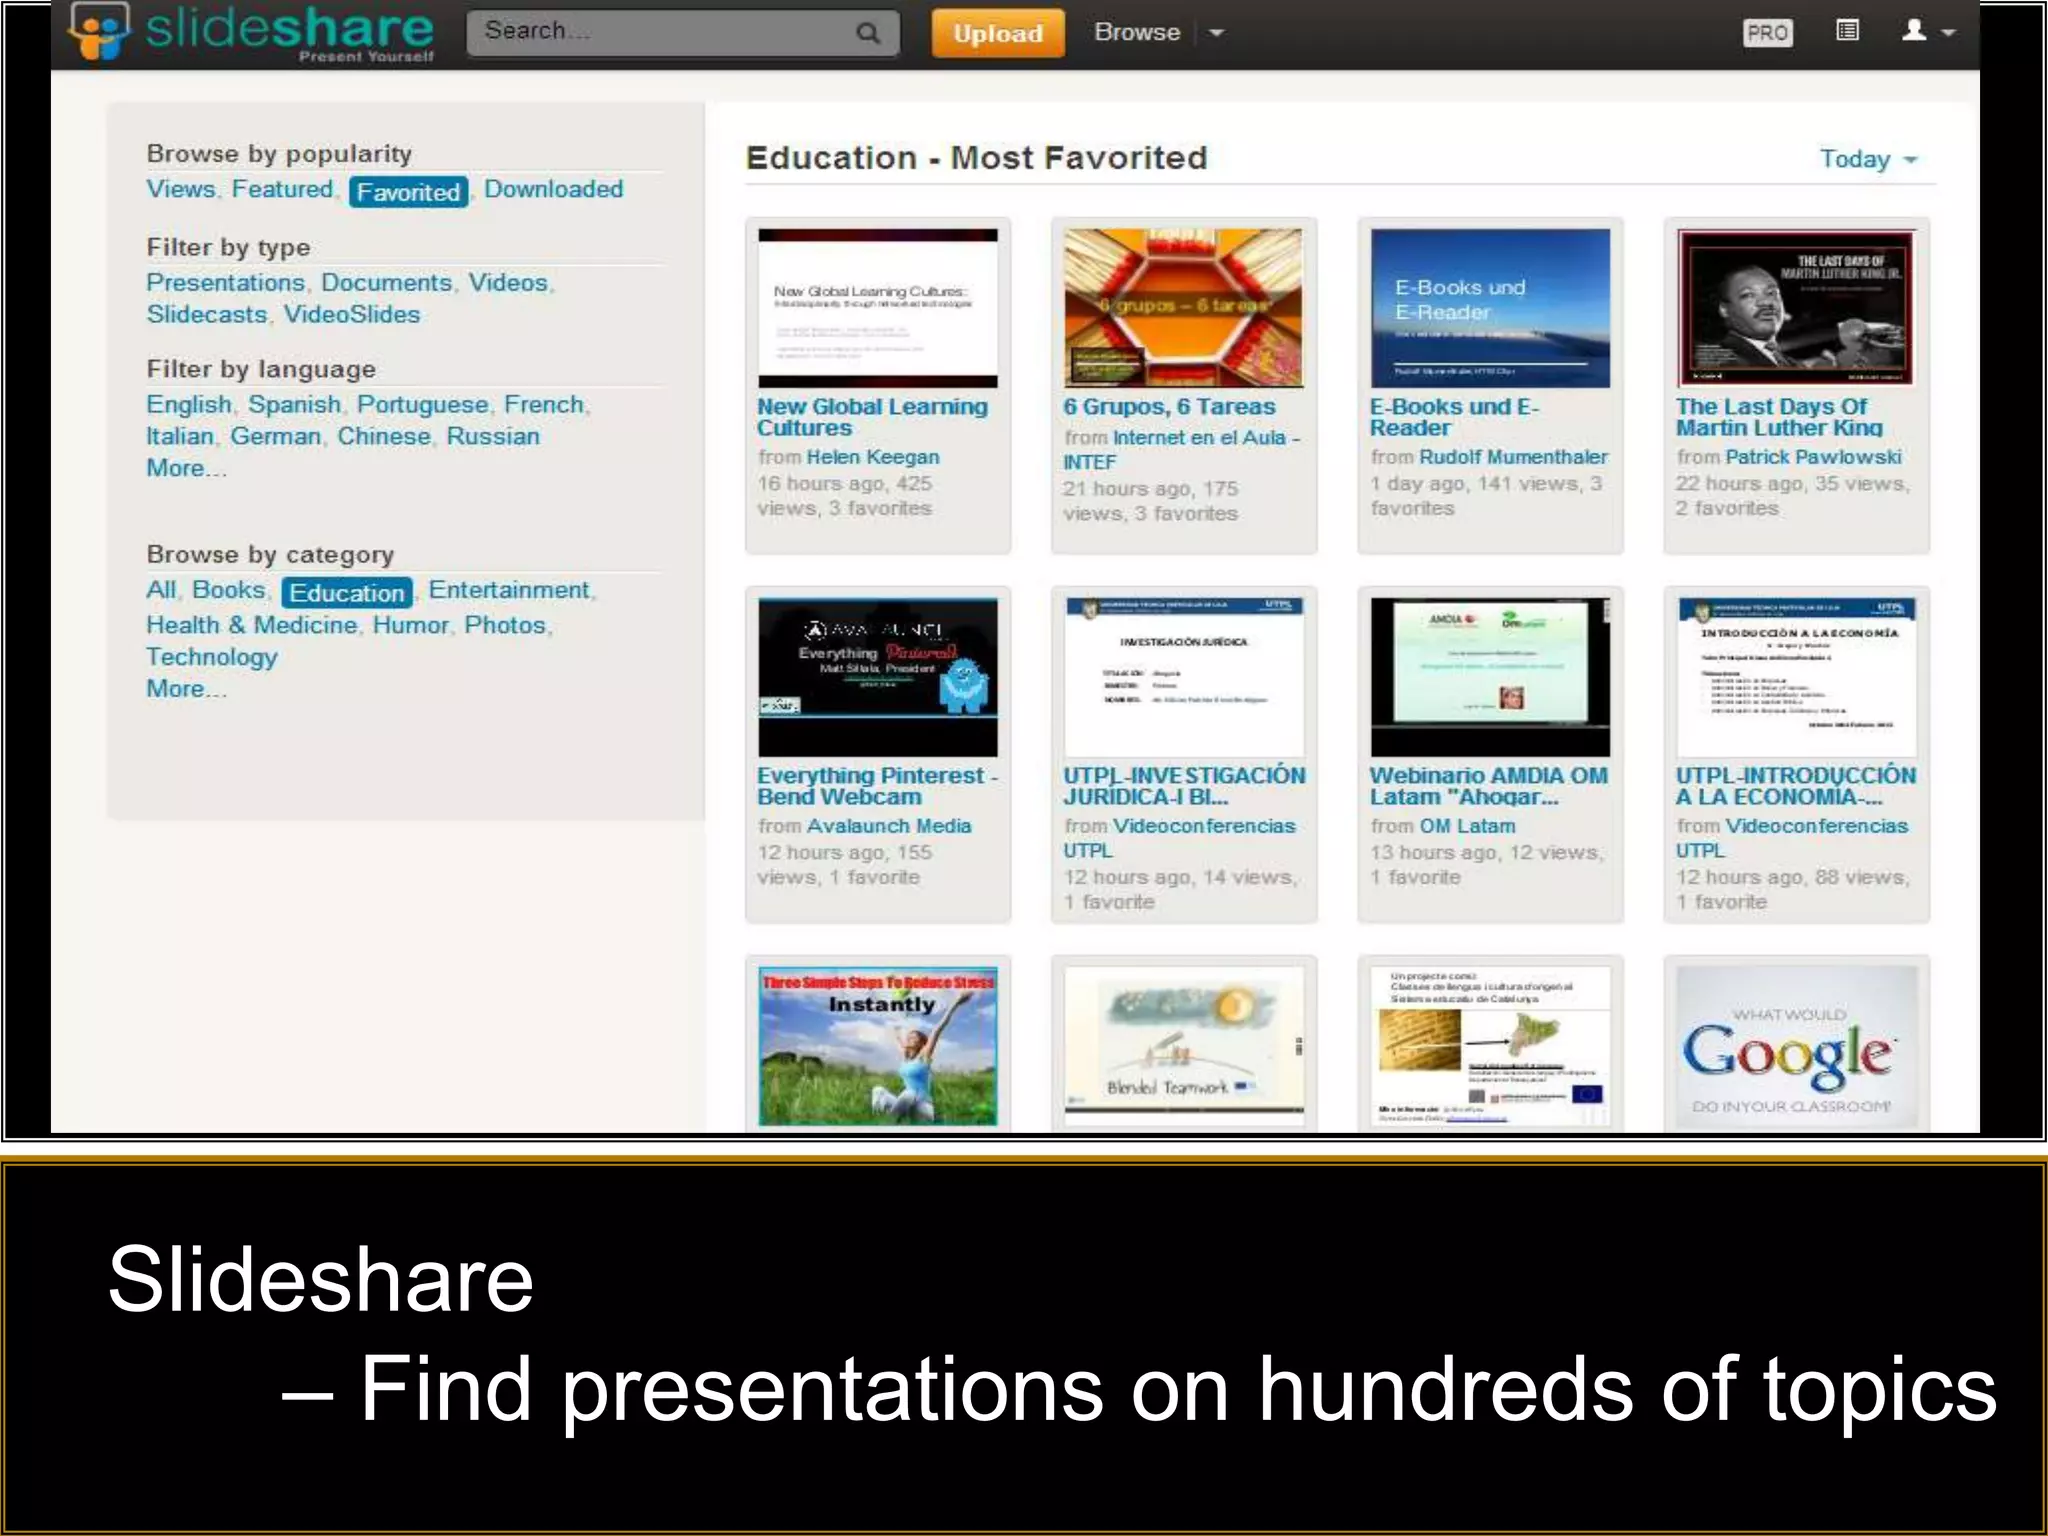Filter type by Documents
Viewport: 2048px width, 1536px height.
click(x=386, y=283)
